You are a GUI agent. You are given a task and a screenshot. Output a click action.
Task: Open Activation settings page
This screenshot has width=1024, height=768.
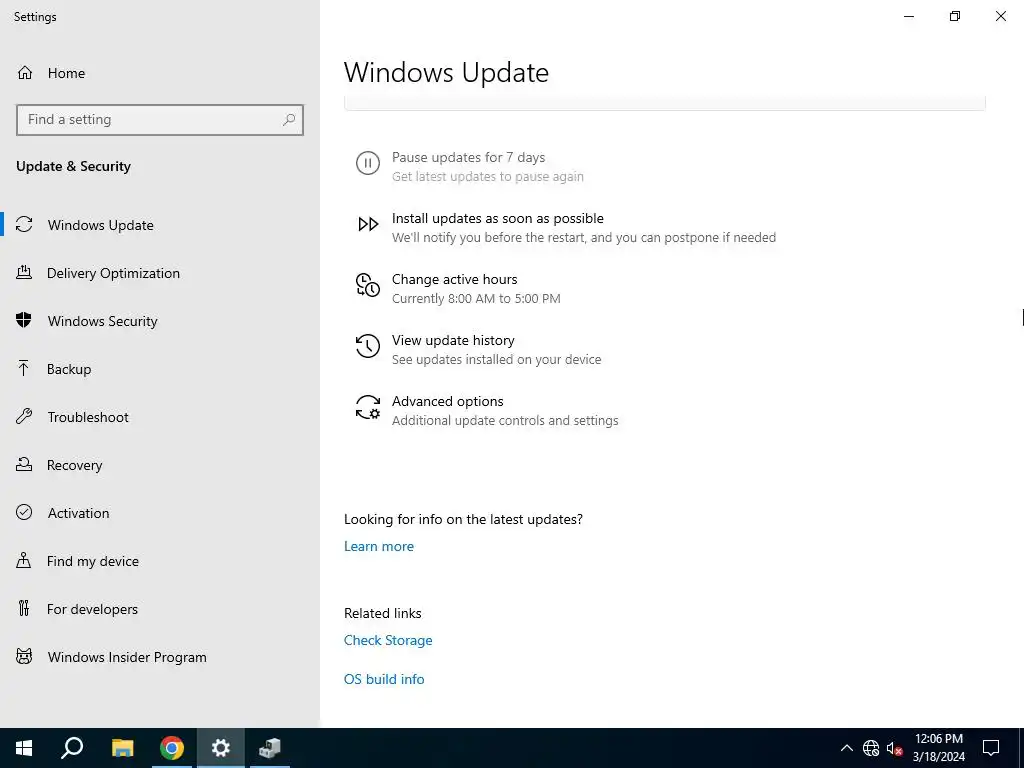point(160,513)
